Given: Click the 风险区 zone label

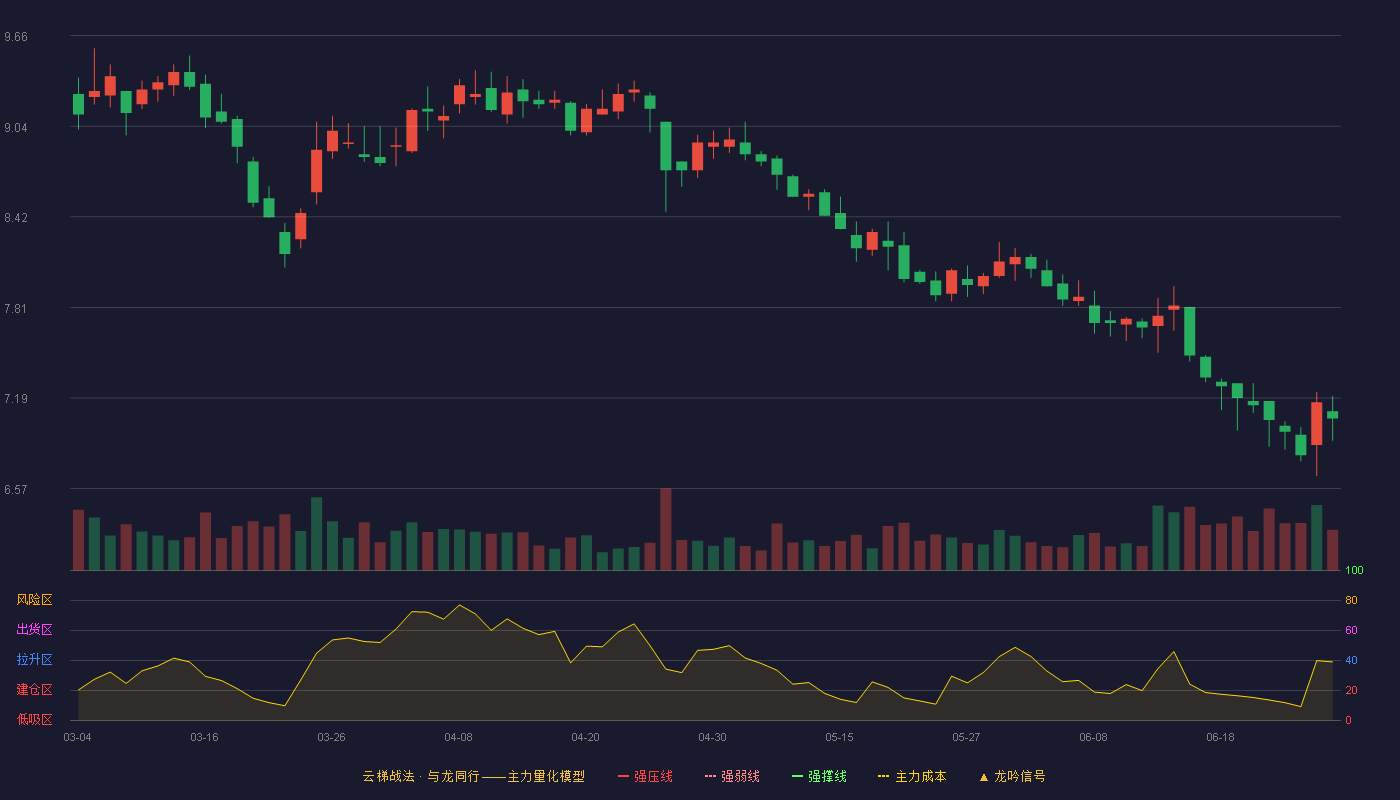Looking at the screenshot, I should click(x=34, y=600).
